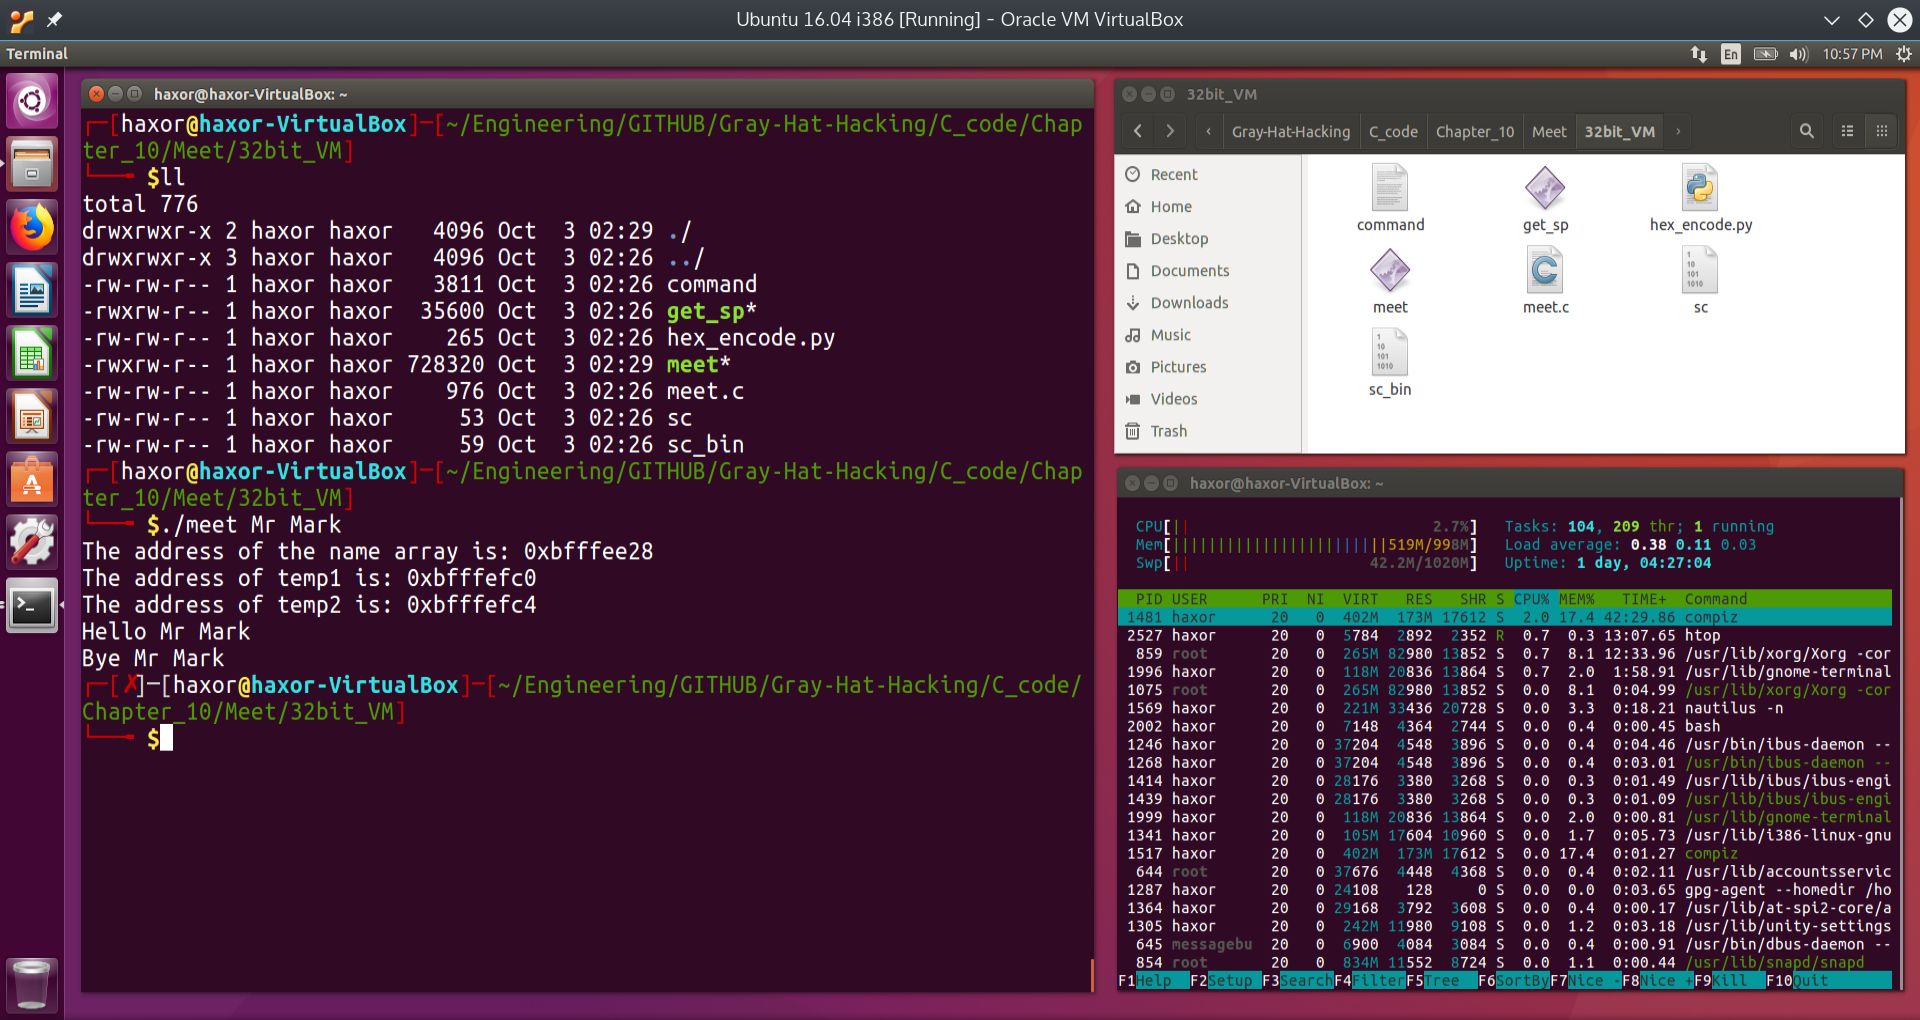Expand path bar with right chevron
Image resolution: width=1920 pixels, height=1020 pixels.
(x=1678, y=131)
